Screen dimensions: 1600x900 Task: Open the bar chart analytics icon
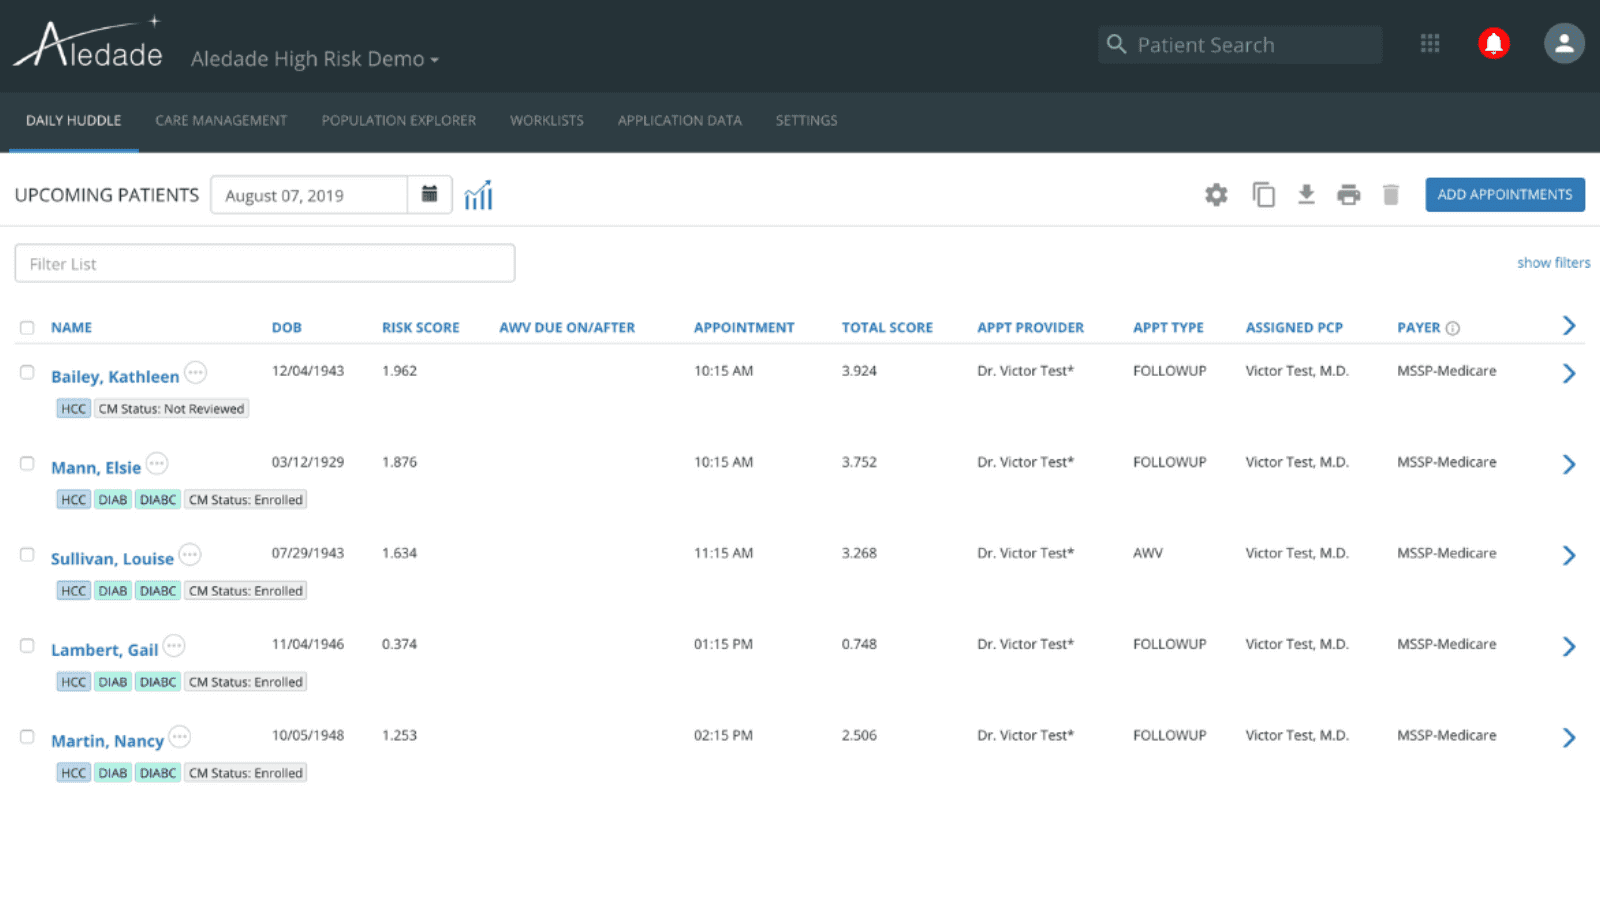(479, 195)
